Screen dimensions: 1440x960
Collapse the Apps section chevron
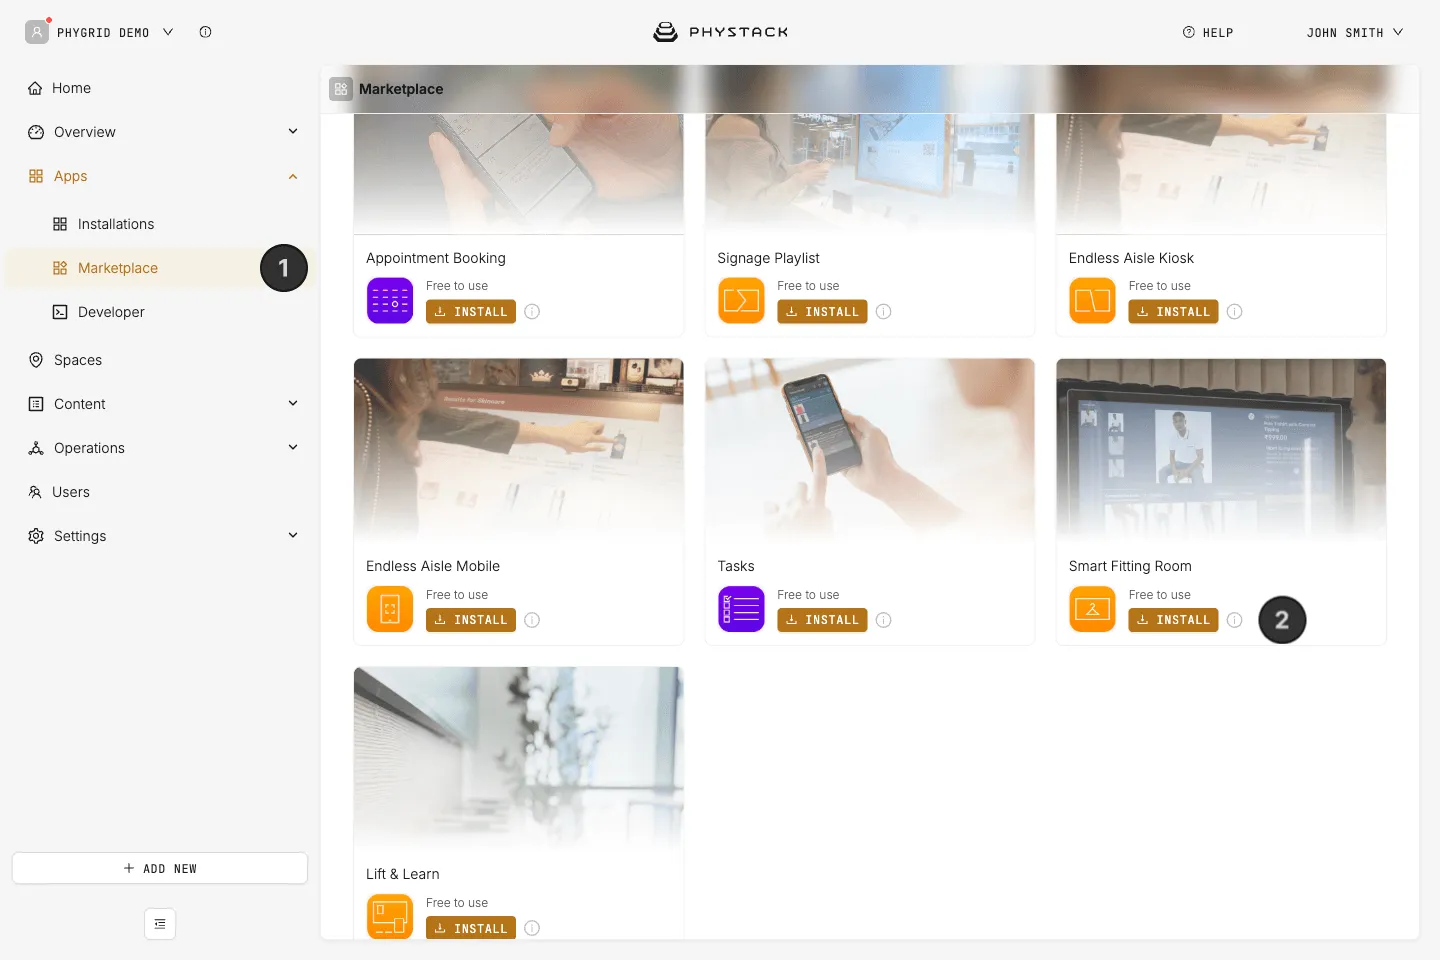(x=293, y=177)
